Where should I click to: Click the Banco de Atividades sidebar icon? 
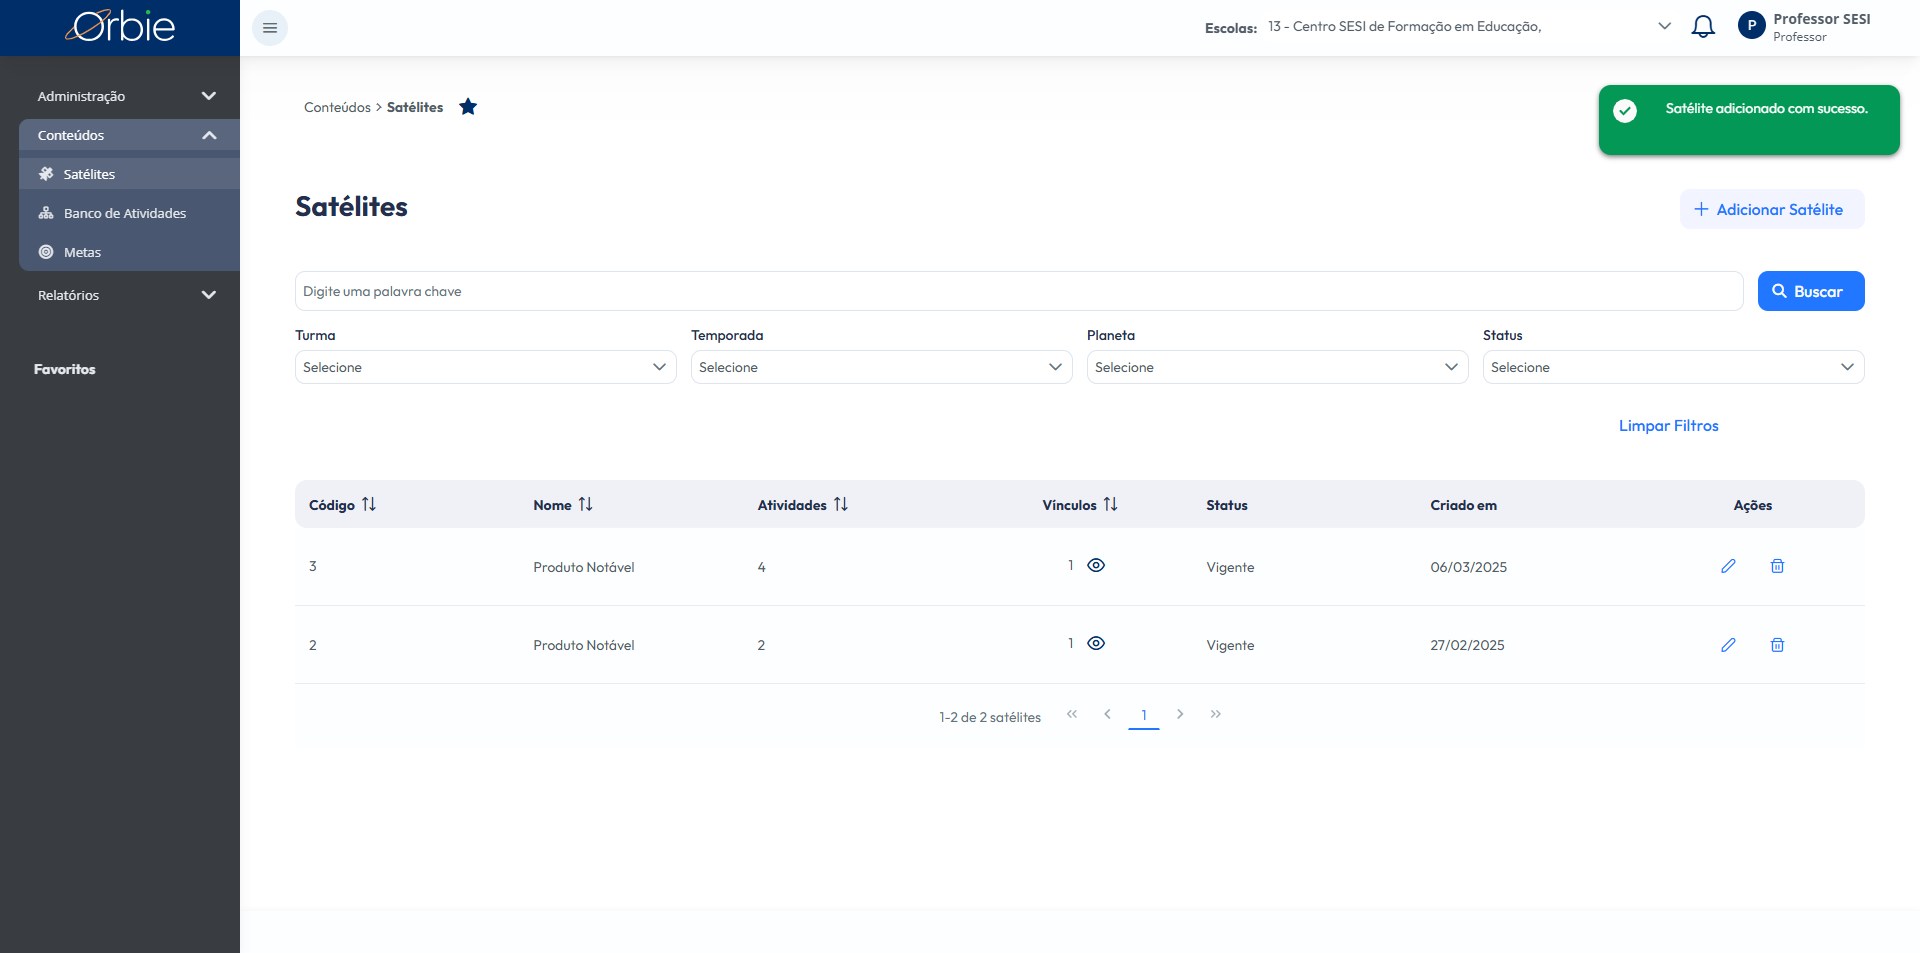pyautogui.click(x=46, y=213)
